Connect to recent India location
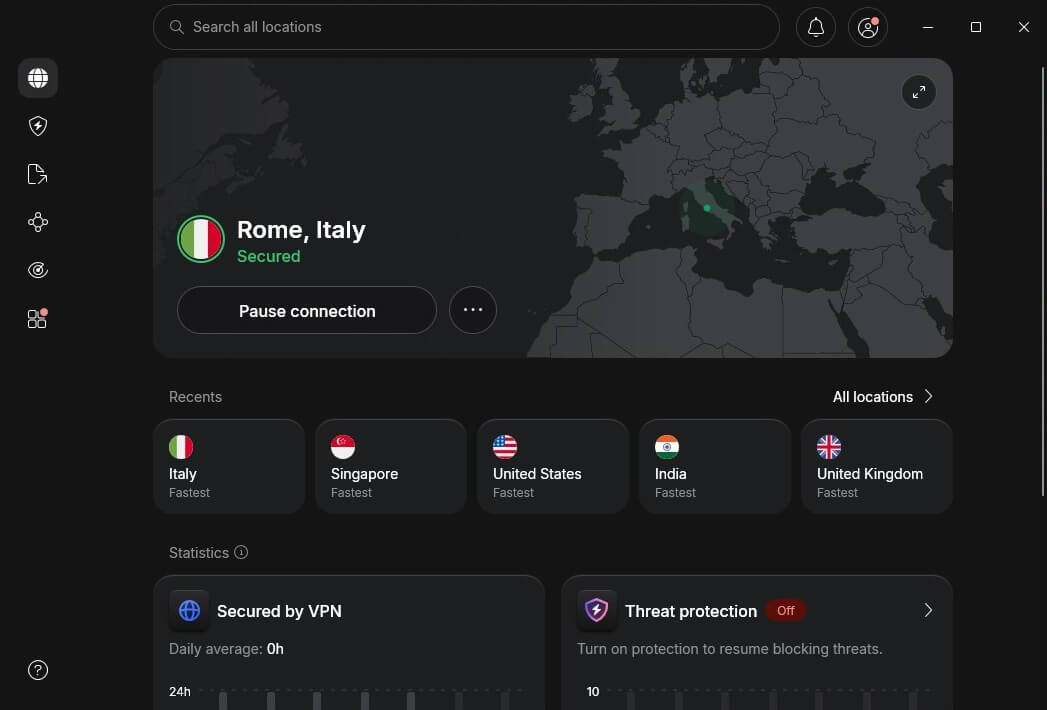 pos(714,466)
